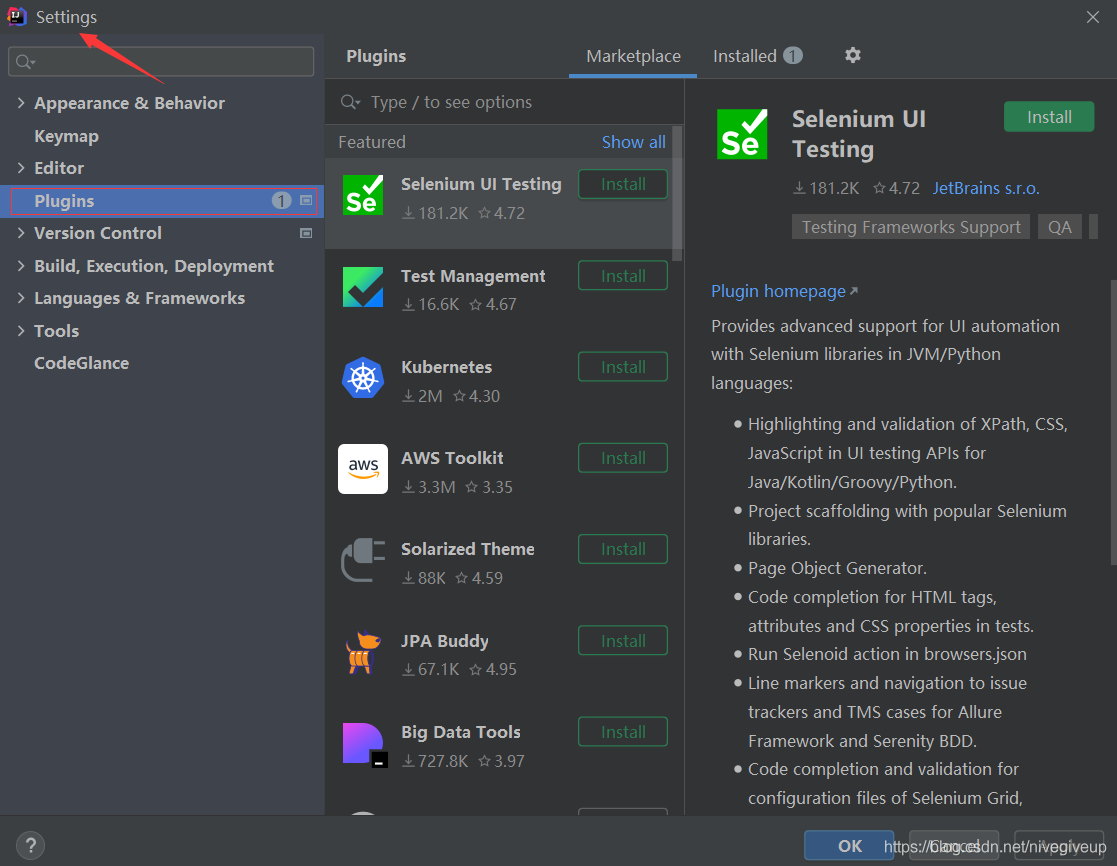Install the AWS Toolkit plugin

pos(623,458)
